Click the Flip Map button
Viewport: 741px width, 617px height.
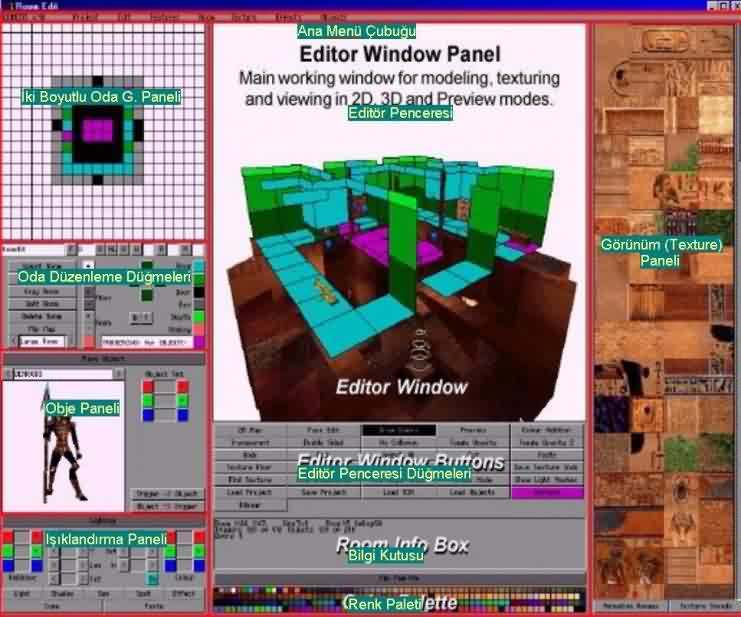(42, 328)
